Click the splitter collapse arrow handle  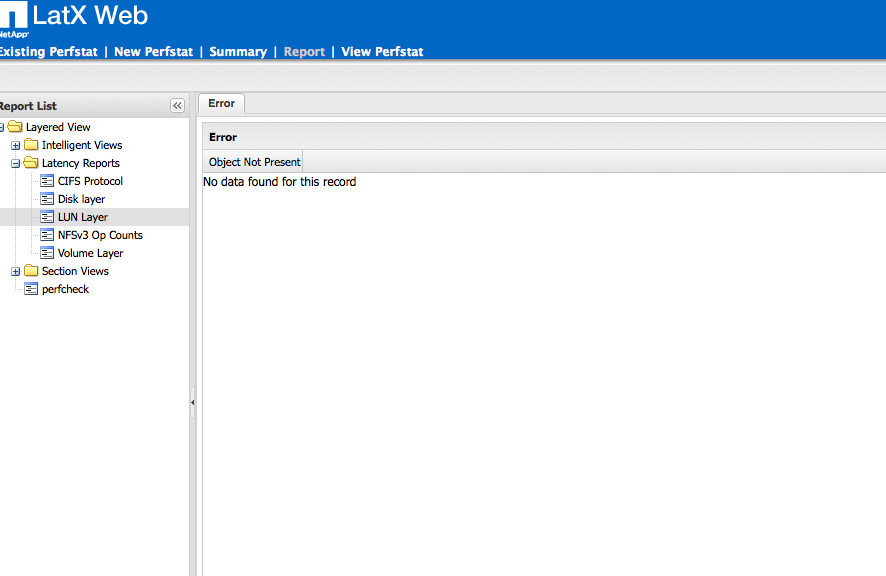[x=193, y=402]
